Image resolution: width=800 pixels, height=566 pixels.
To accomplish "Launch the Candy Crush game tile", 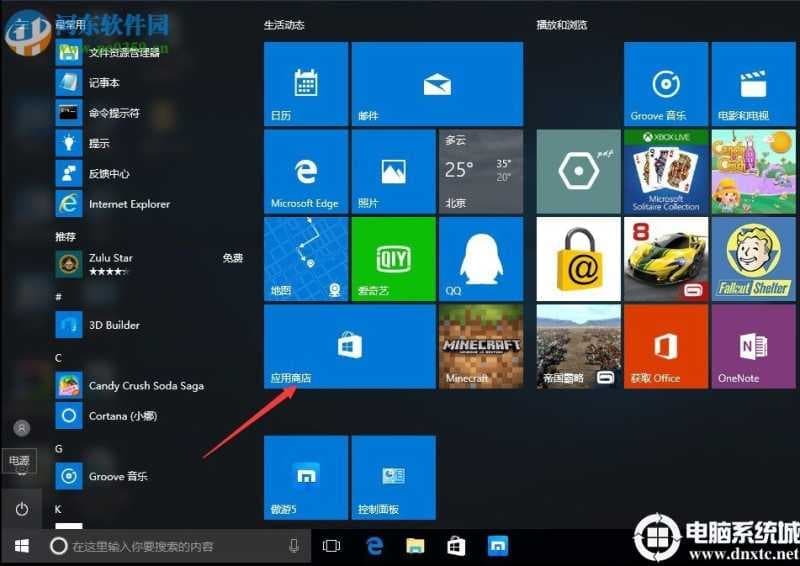I will (x=753, y=171).
